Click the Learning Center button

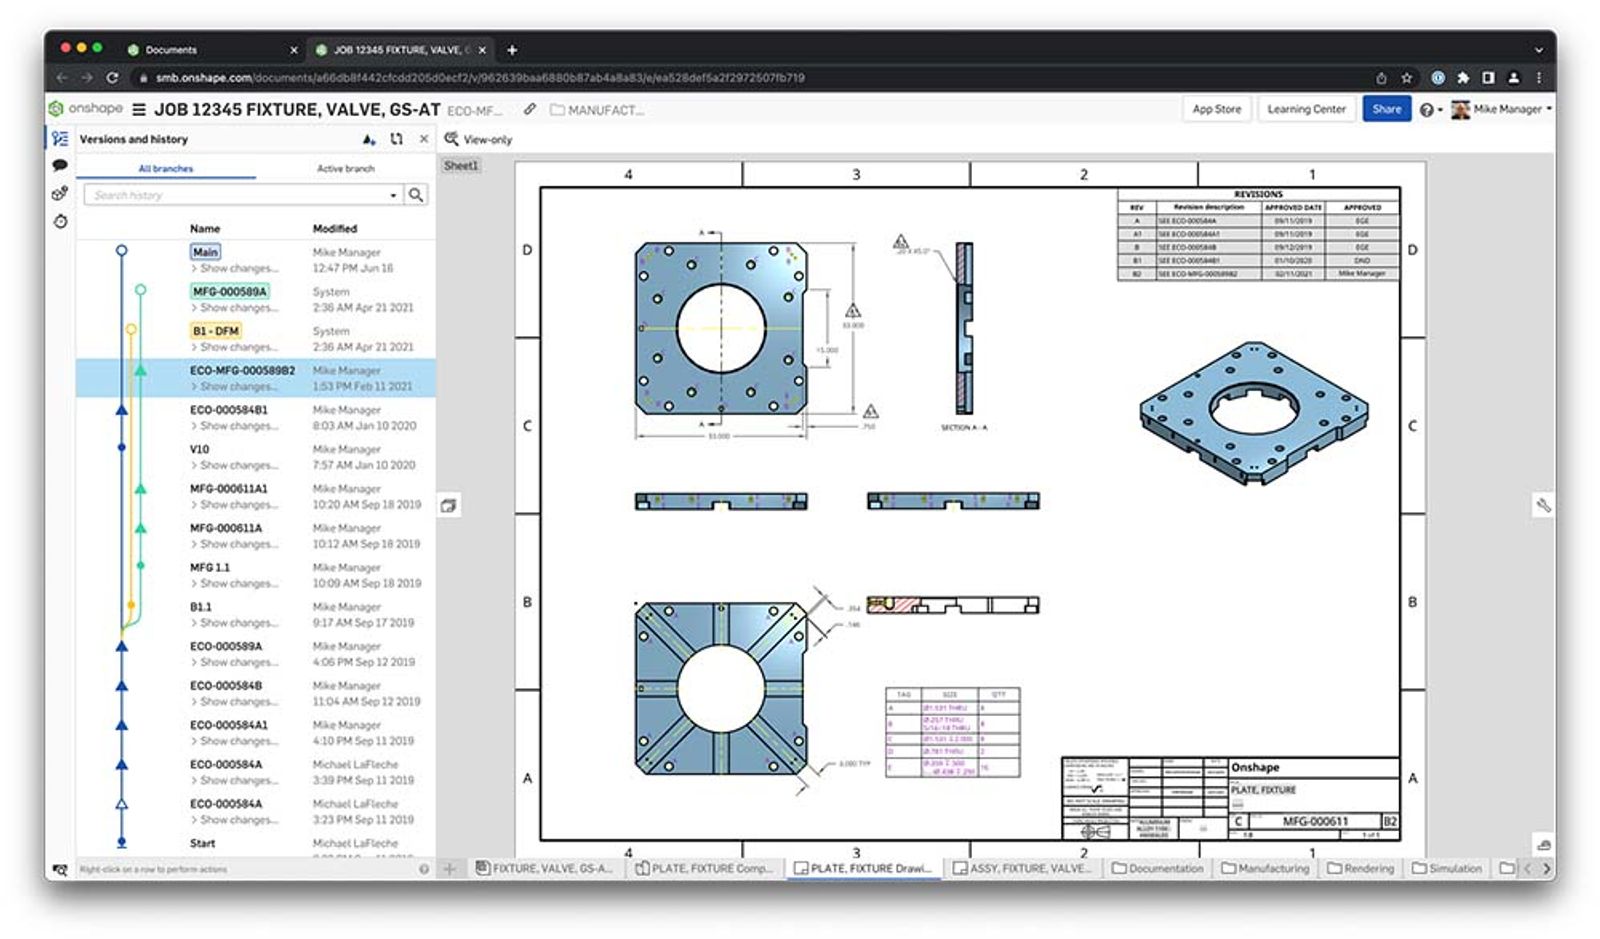point(1306,108)
